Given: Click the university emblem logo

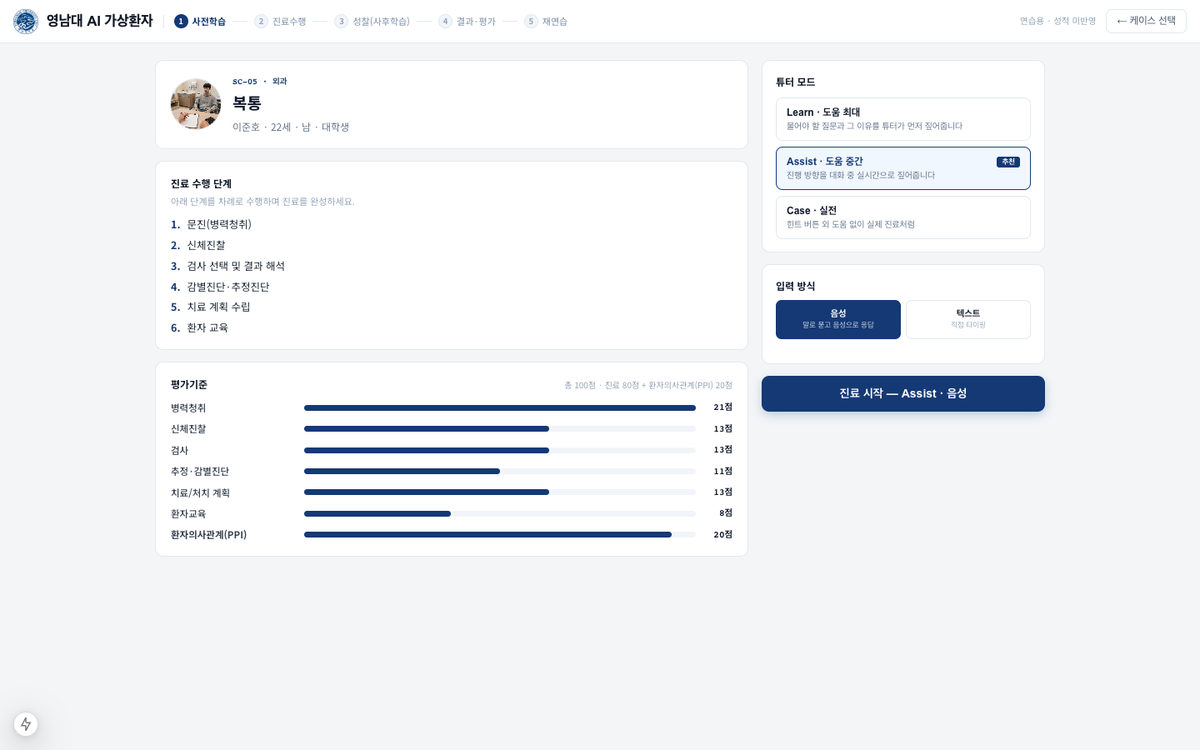Looking at the screenshot, I should click(26, 21).
